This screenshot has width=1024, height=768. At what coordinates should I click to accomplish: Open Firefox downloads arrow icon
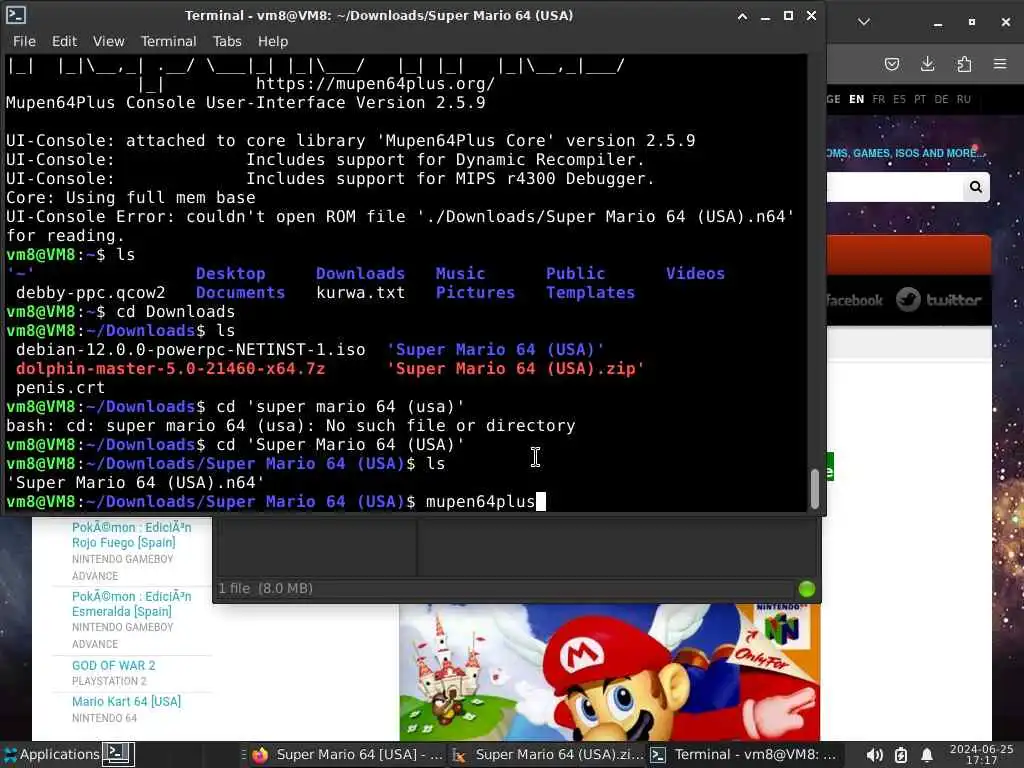pos(927,64)
